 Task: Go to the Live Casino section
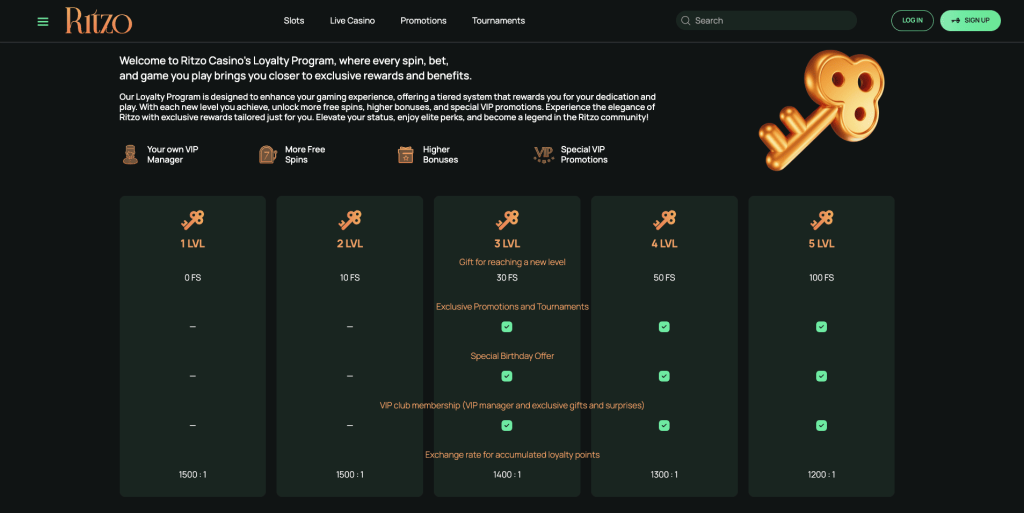(x=352, y=21)
